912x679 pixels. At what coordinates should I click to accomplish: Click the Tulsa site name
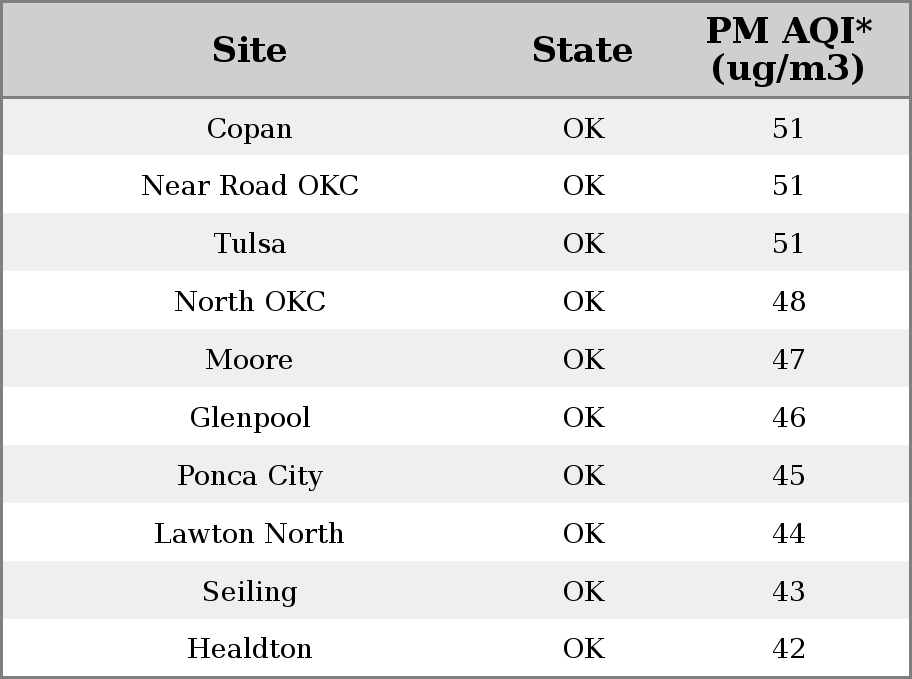250,243
